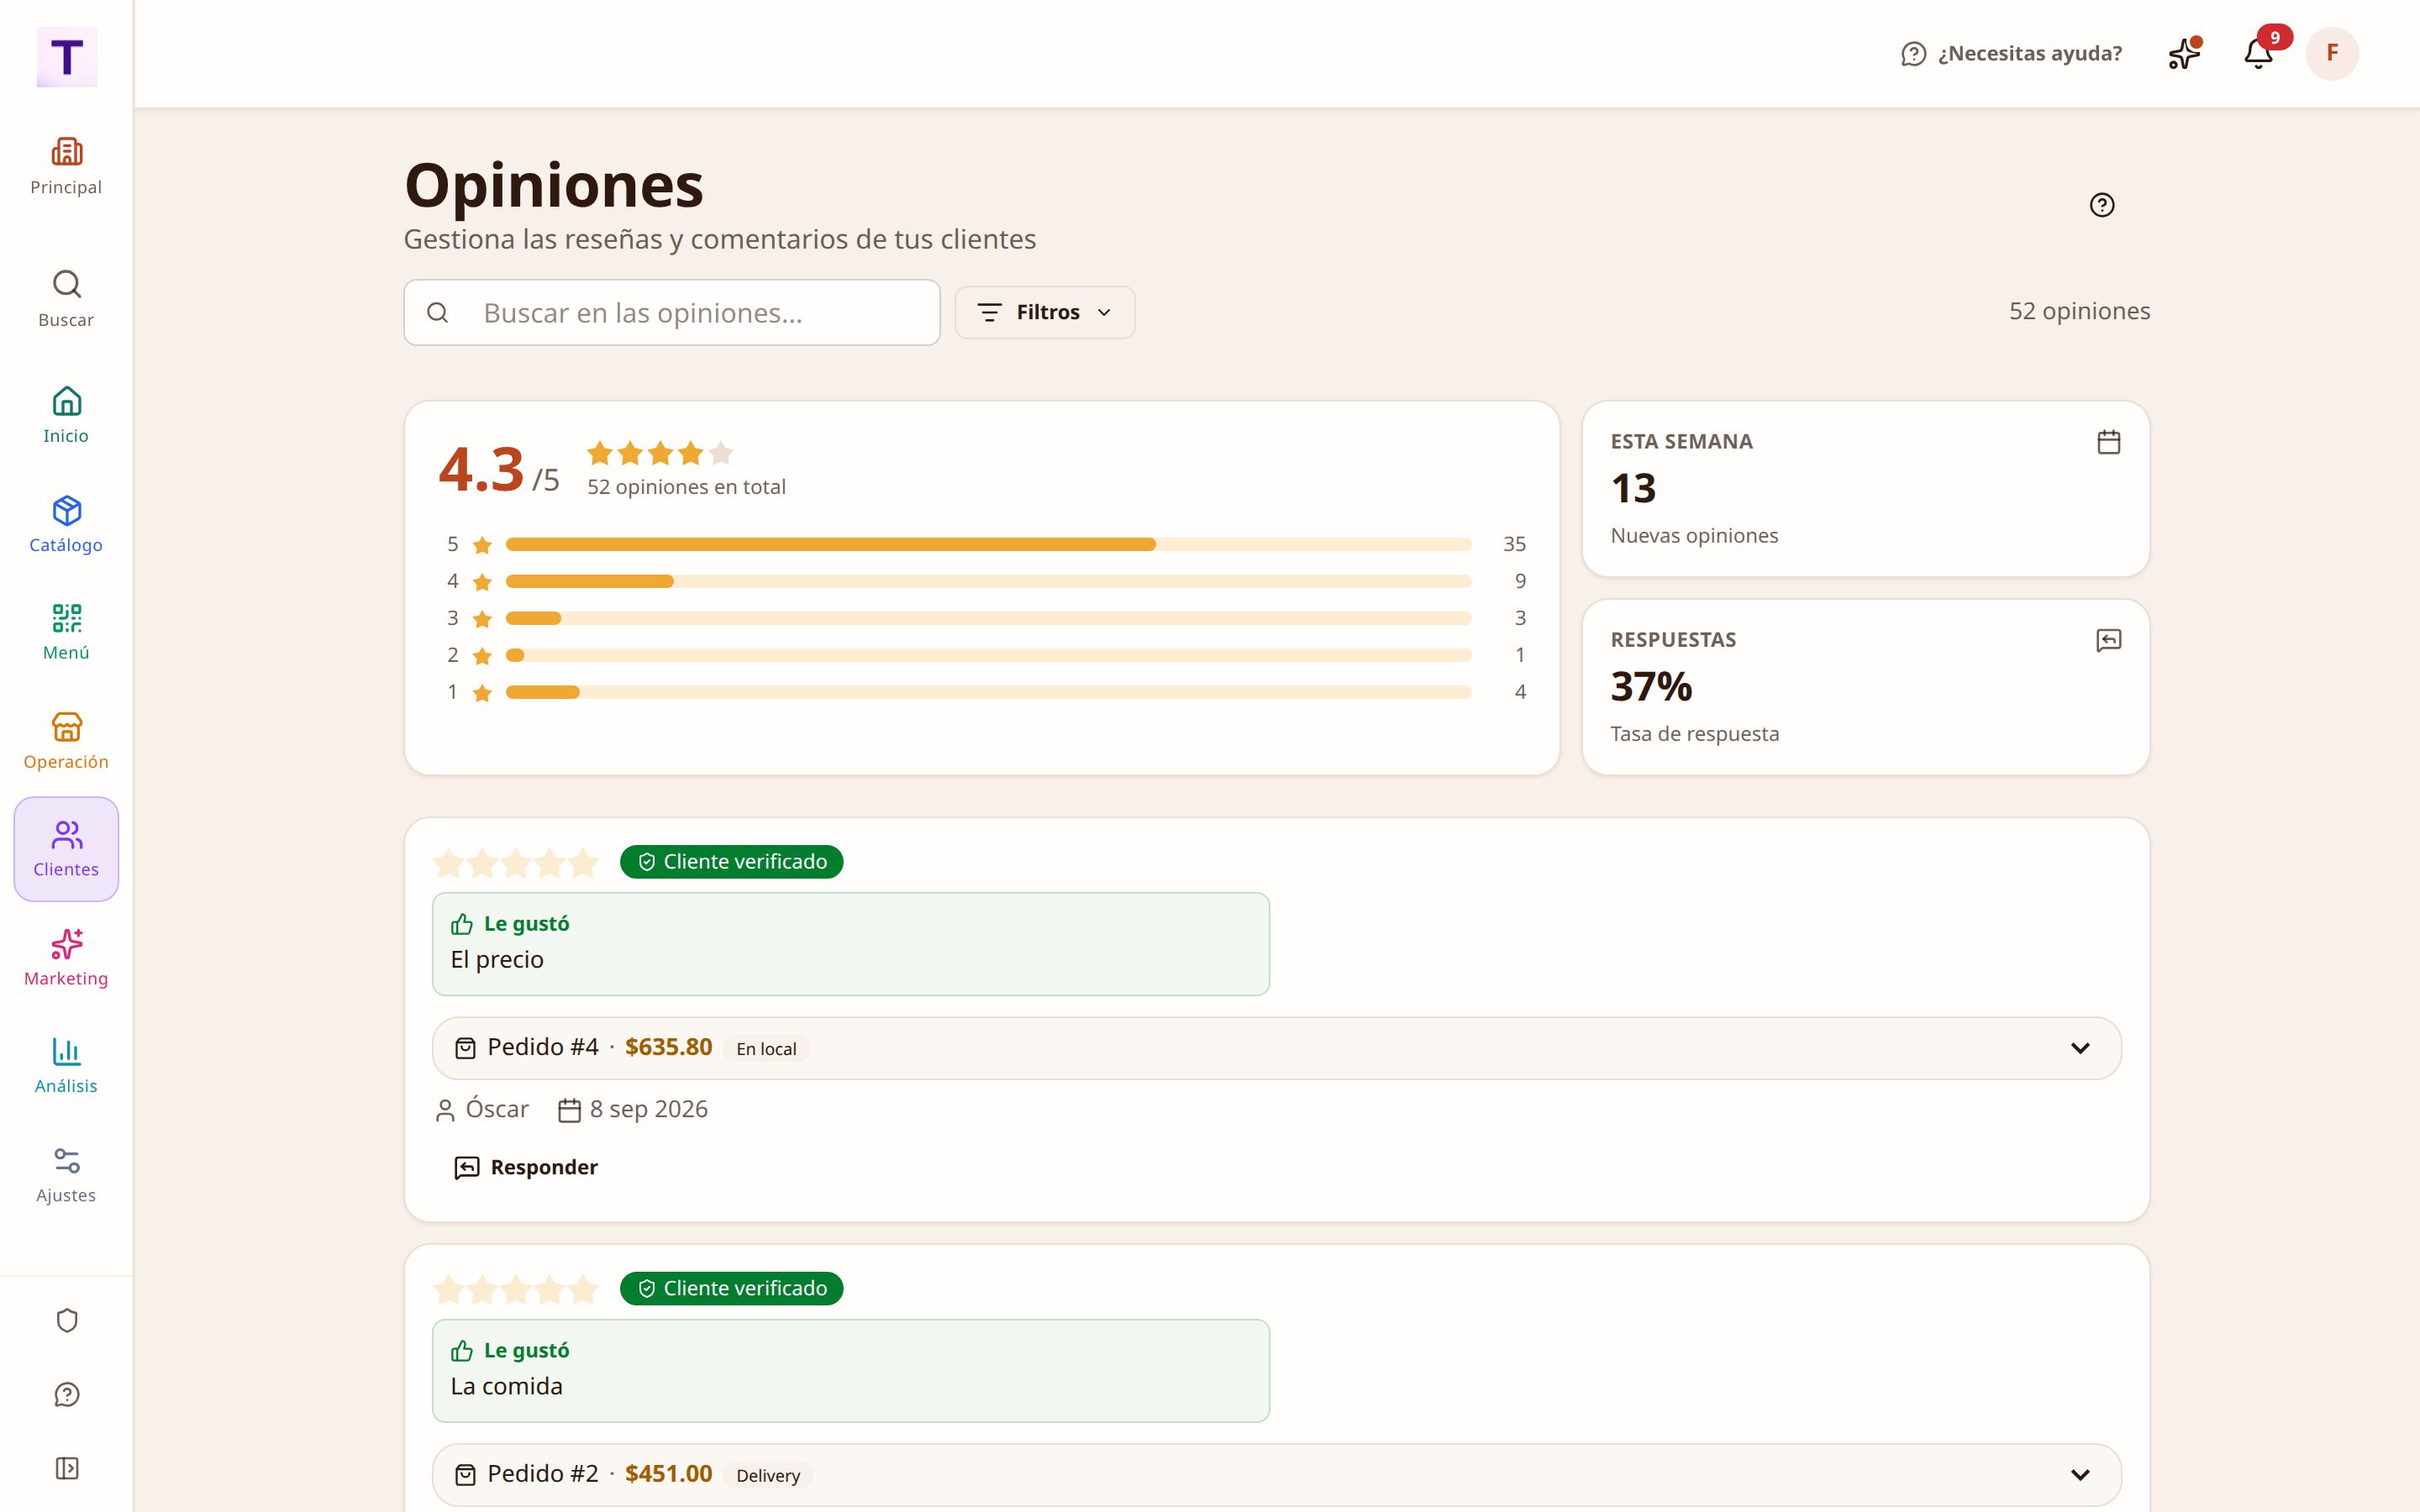Click Responder on Óscar's review
The height and width of the screenshot is (1512, 2420).
[526, 1167]
